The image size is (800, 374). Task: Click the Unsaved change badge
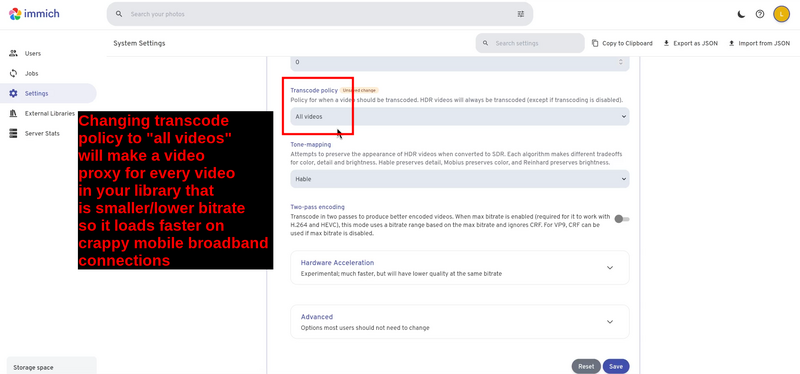coord(360,90)
